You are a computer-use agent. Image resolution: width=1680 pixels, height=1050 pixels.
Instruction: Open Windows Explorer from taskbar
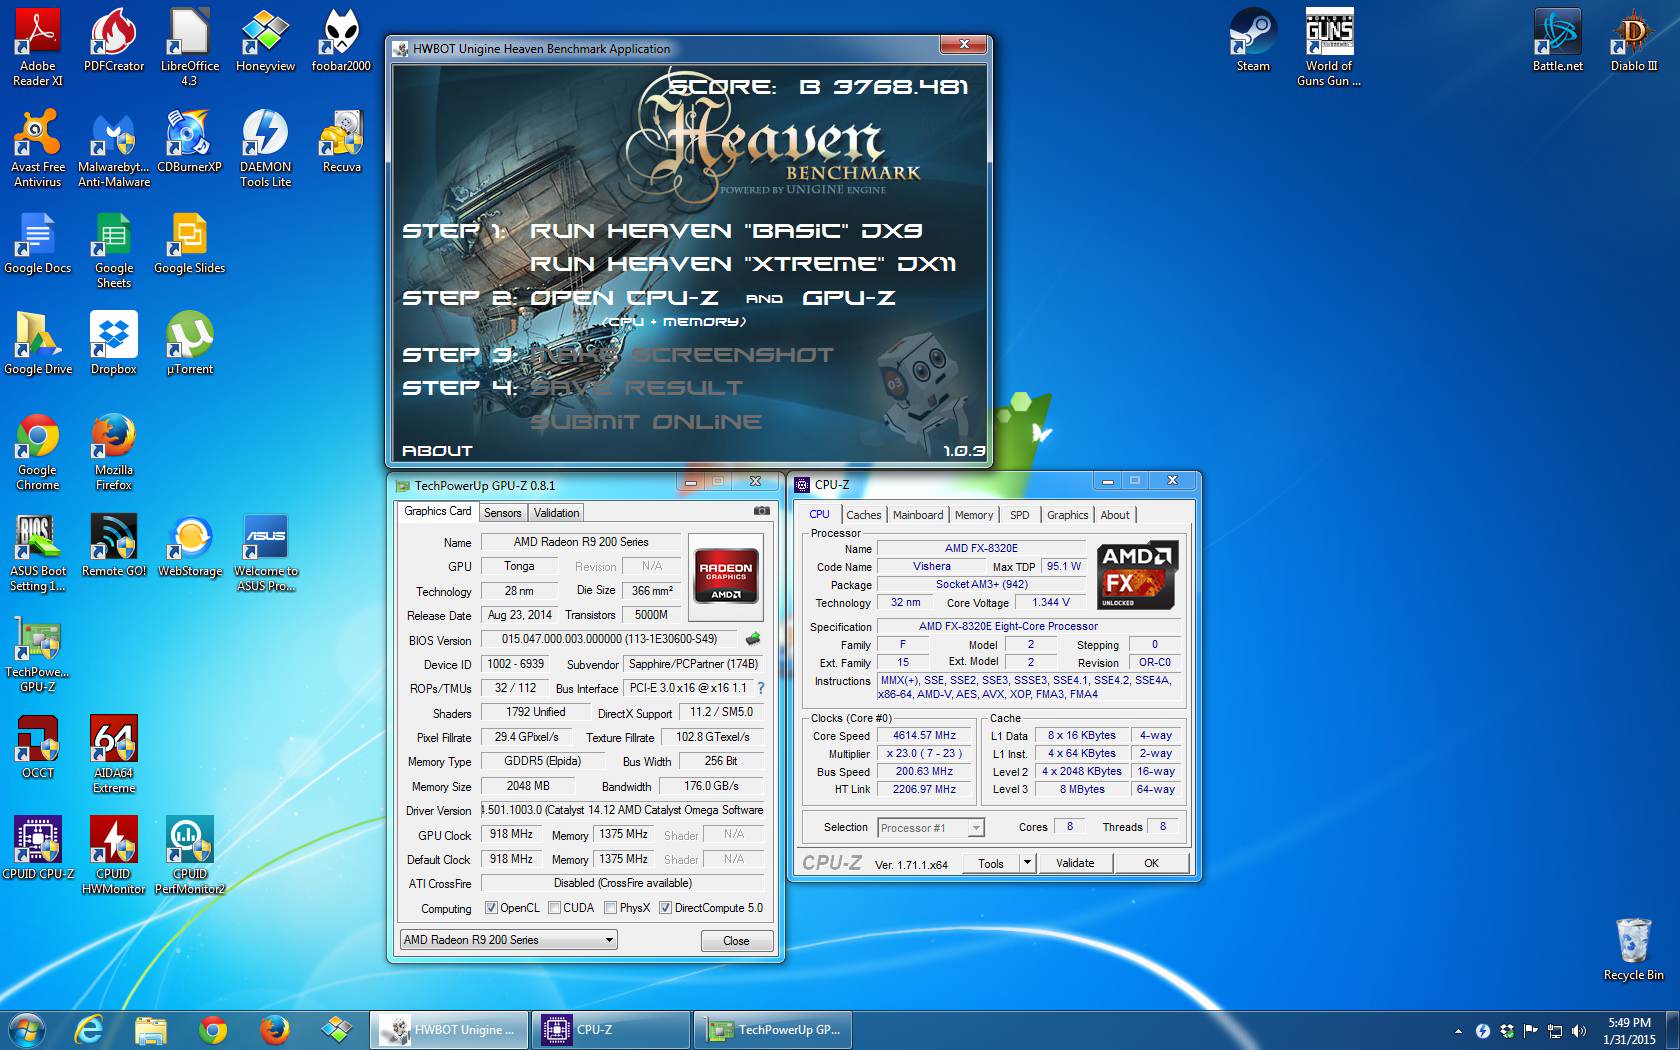coord(151,1029)
